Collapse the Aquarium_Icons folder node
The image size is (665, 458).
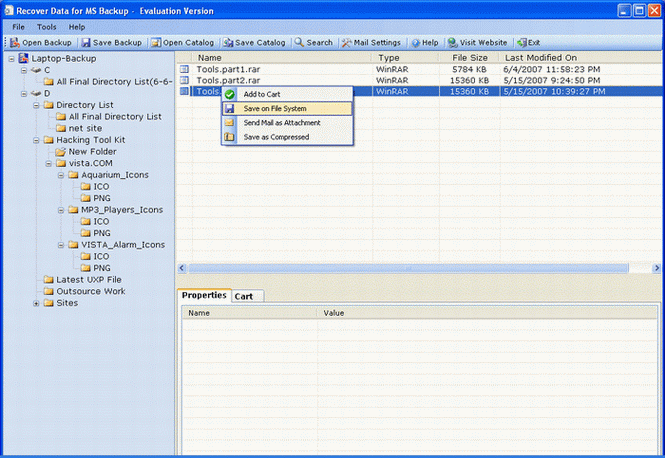pos(60,175)
